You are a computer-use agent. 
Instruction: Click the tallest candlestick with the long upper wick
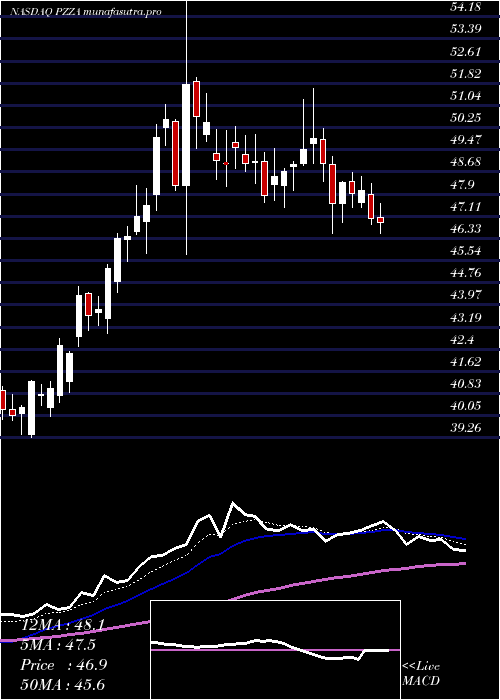click(186, 134)
